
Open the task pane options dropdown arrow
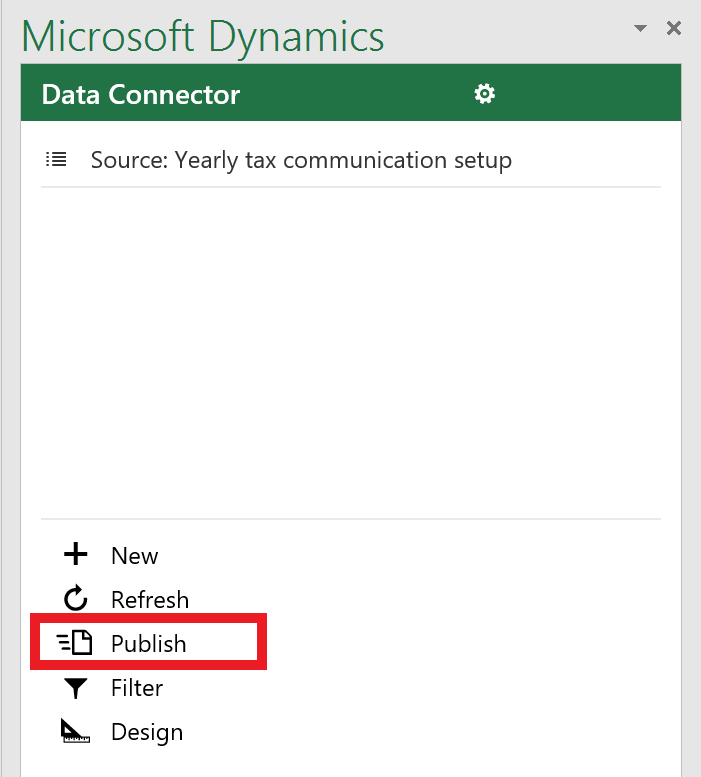coord(641,28)
